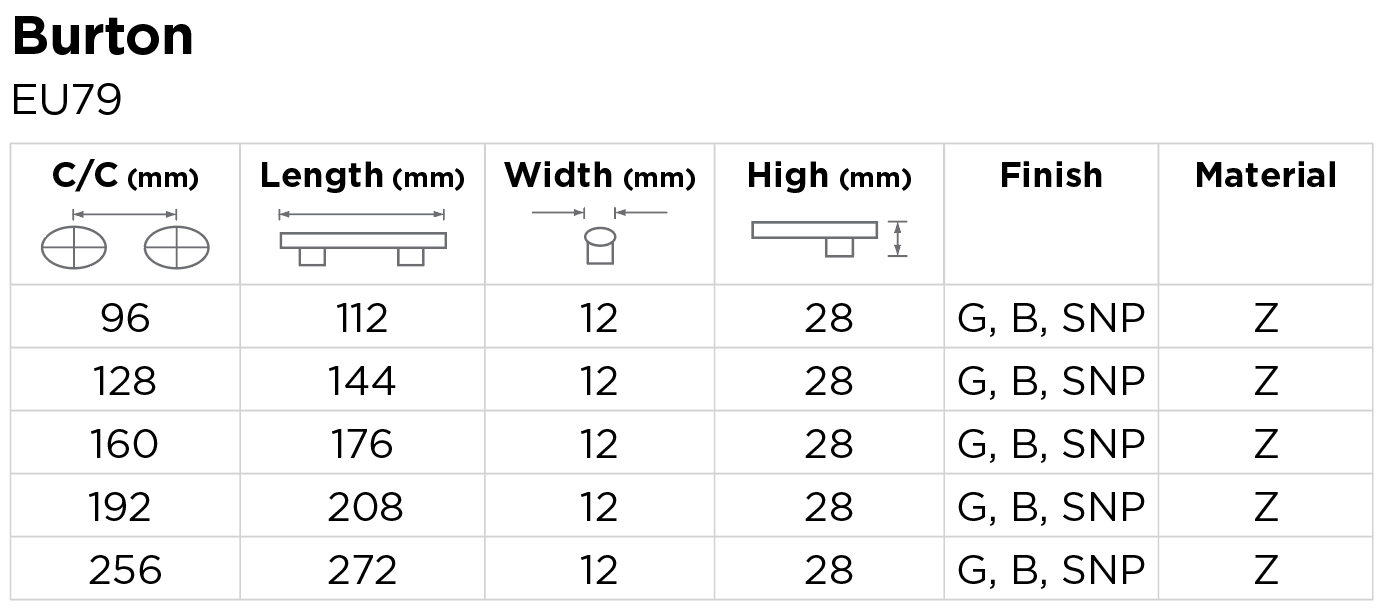Click the Finish column header
Viewport: 1384px width, 612px height.
(x=1051, y=176)
